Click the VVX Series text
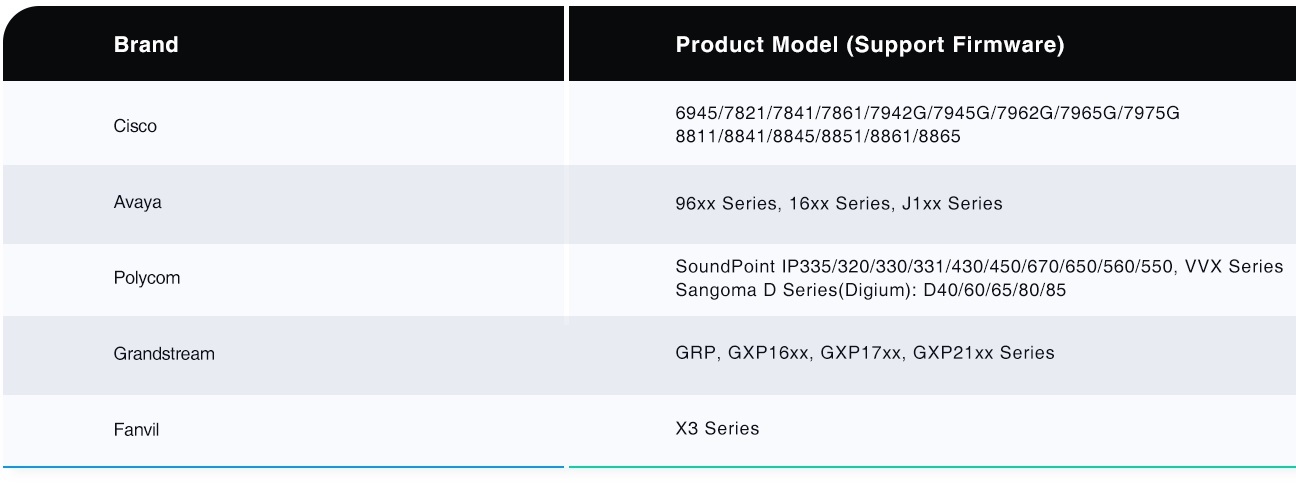The height and width of the screenshot is (483, 1296). (x=1235, y=266)
